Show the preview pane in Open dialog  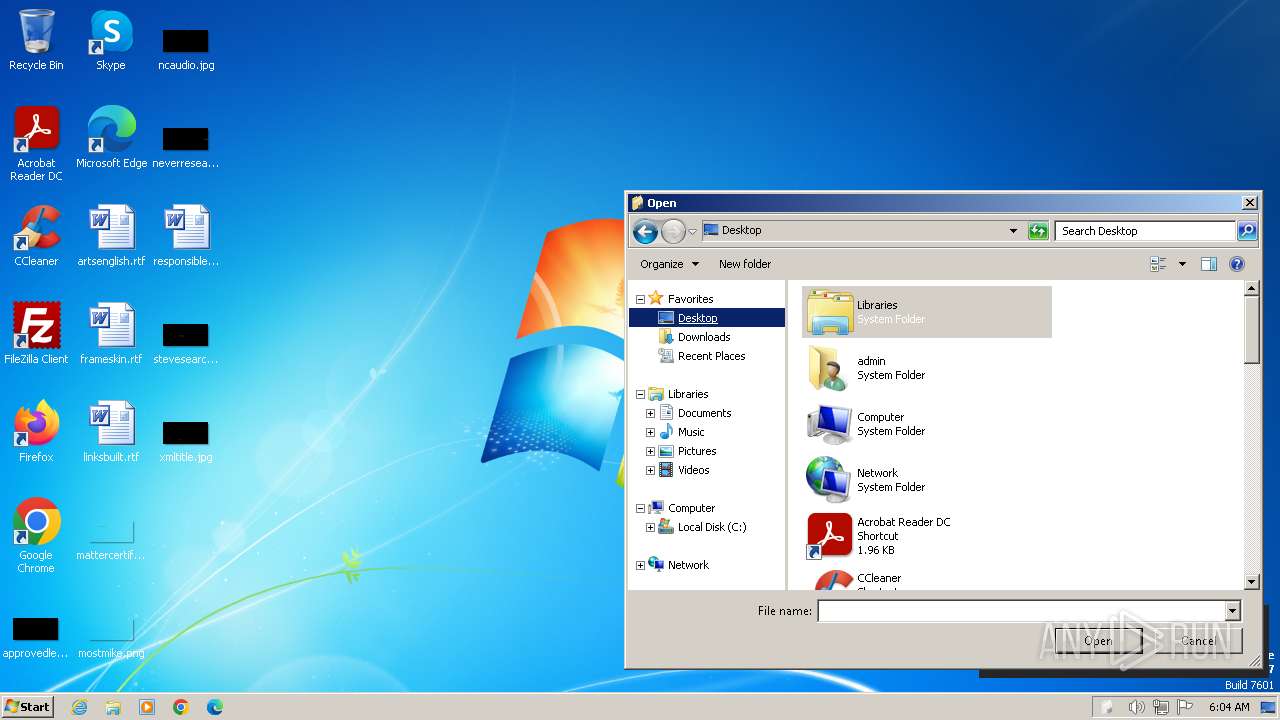pos(1209,264)
